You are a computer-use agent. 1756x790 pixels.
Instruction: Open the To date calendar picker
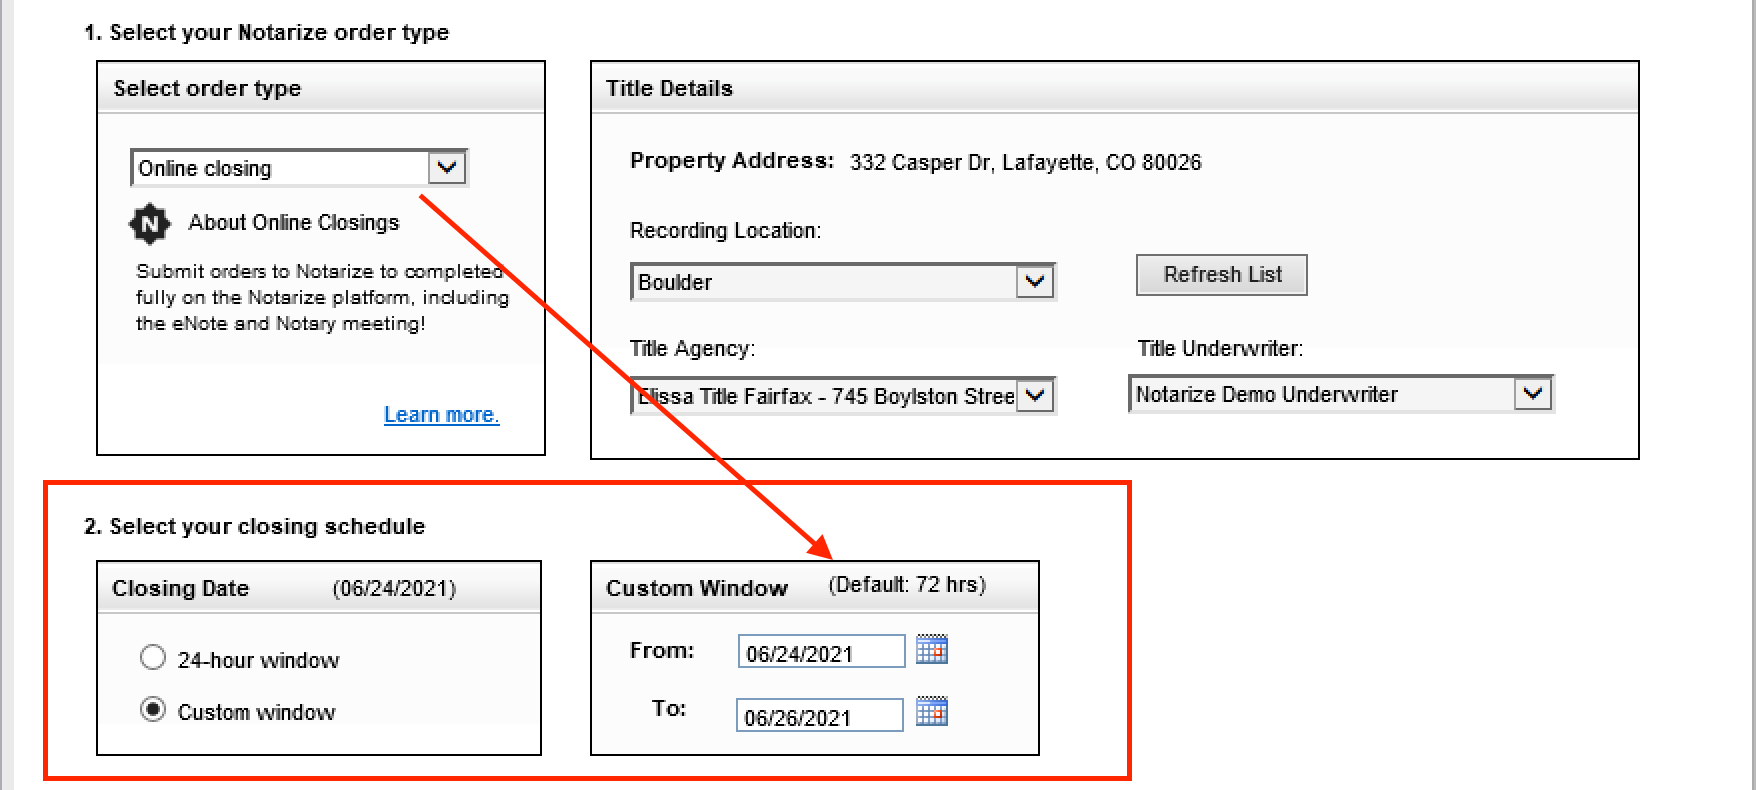932,712
